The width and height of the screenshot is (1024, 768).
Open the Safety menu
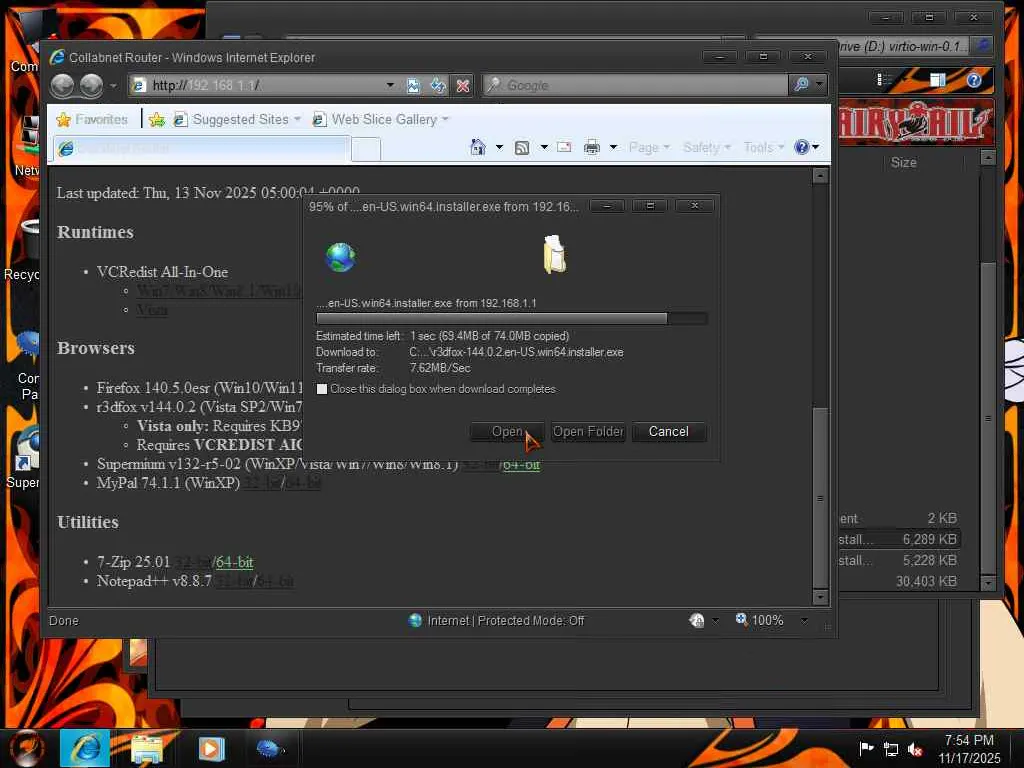pos(707,148)
